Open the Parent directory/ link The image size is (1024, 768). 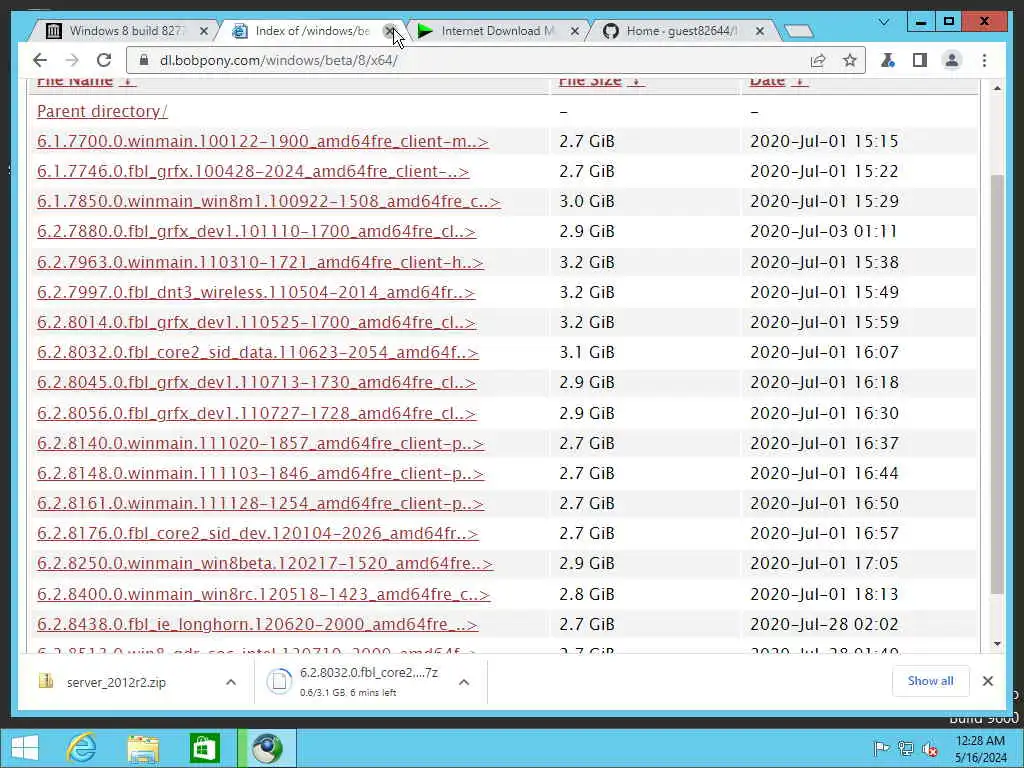point(102,111)
